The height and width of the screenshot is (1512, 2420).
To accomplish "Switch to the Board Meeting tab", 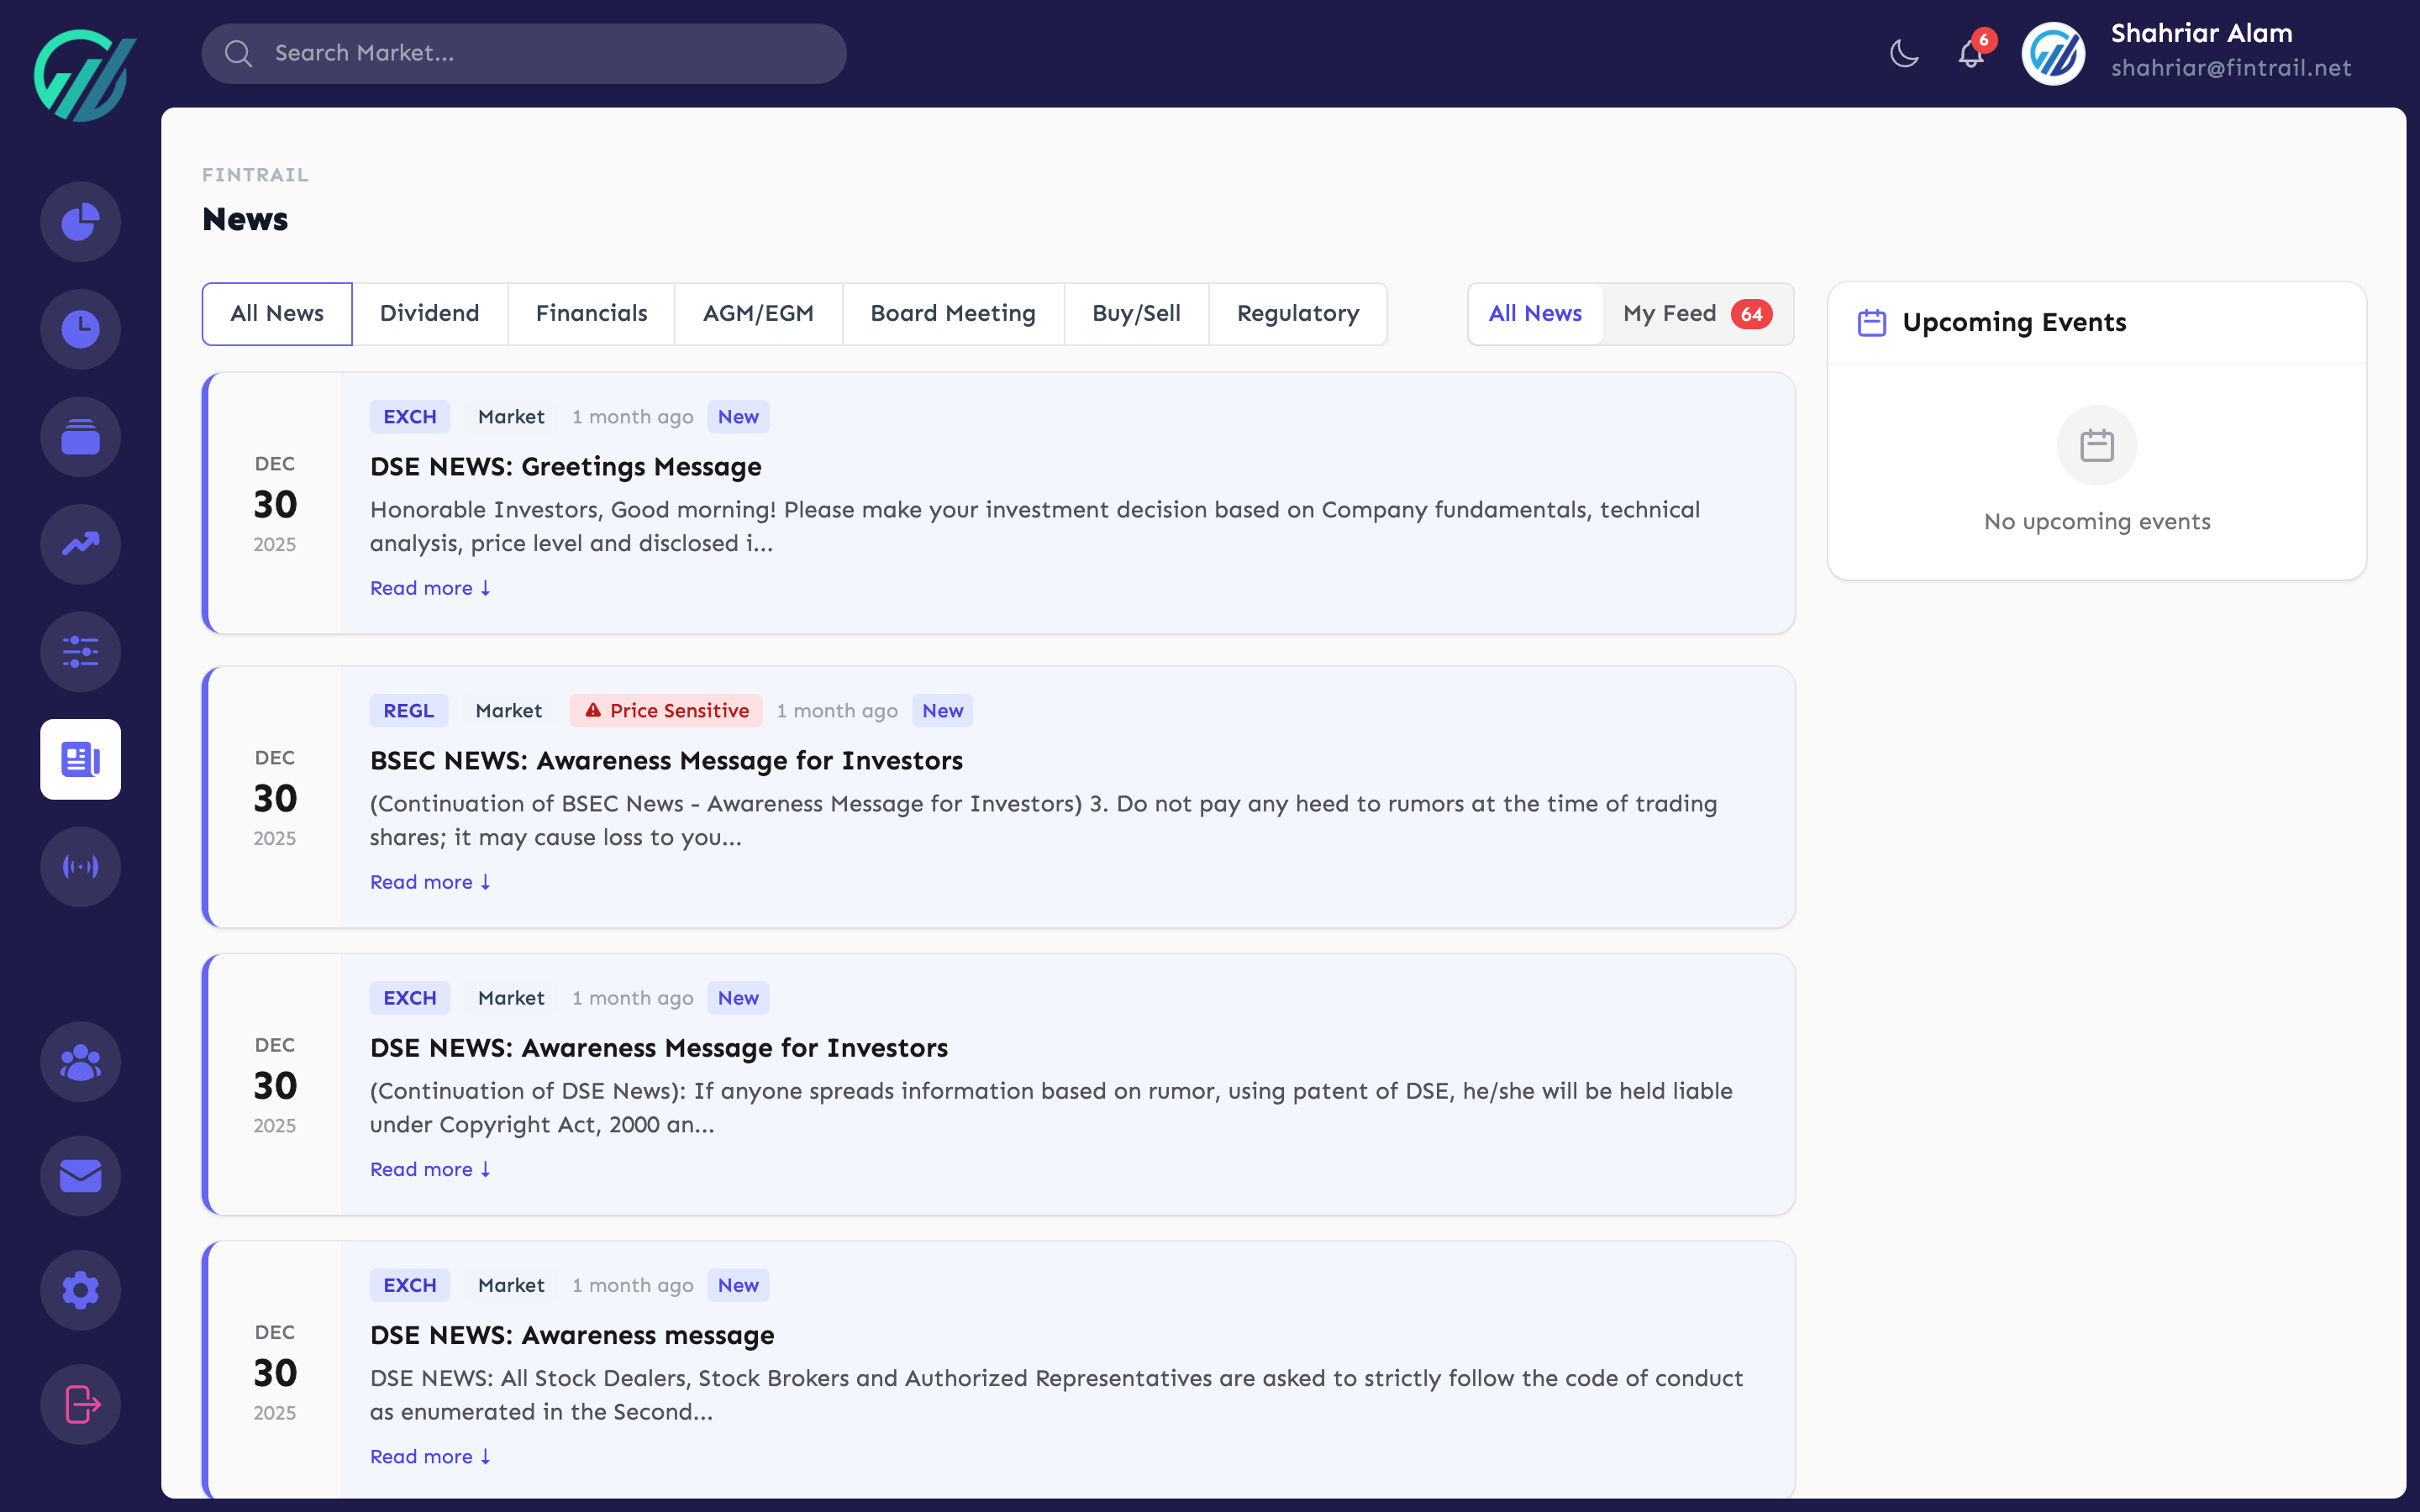I will tap(952, 313).
